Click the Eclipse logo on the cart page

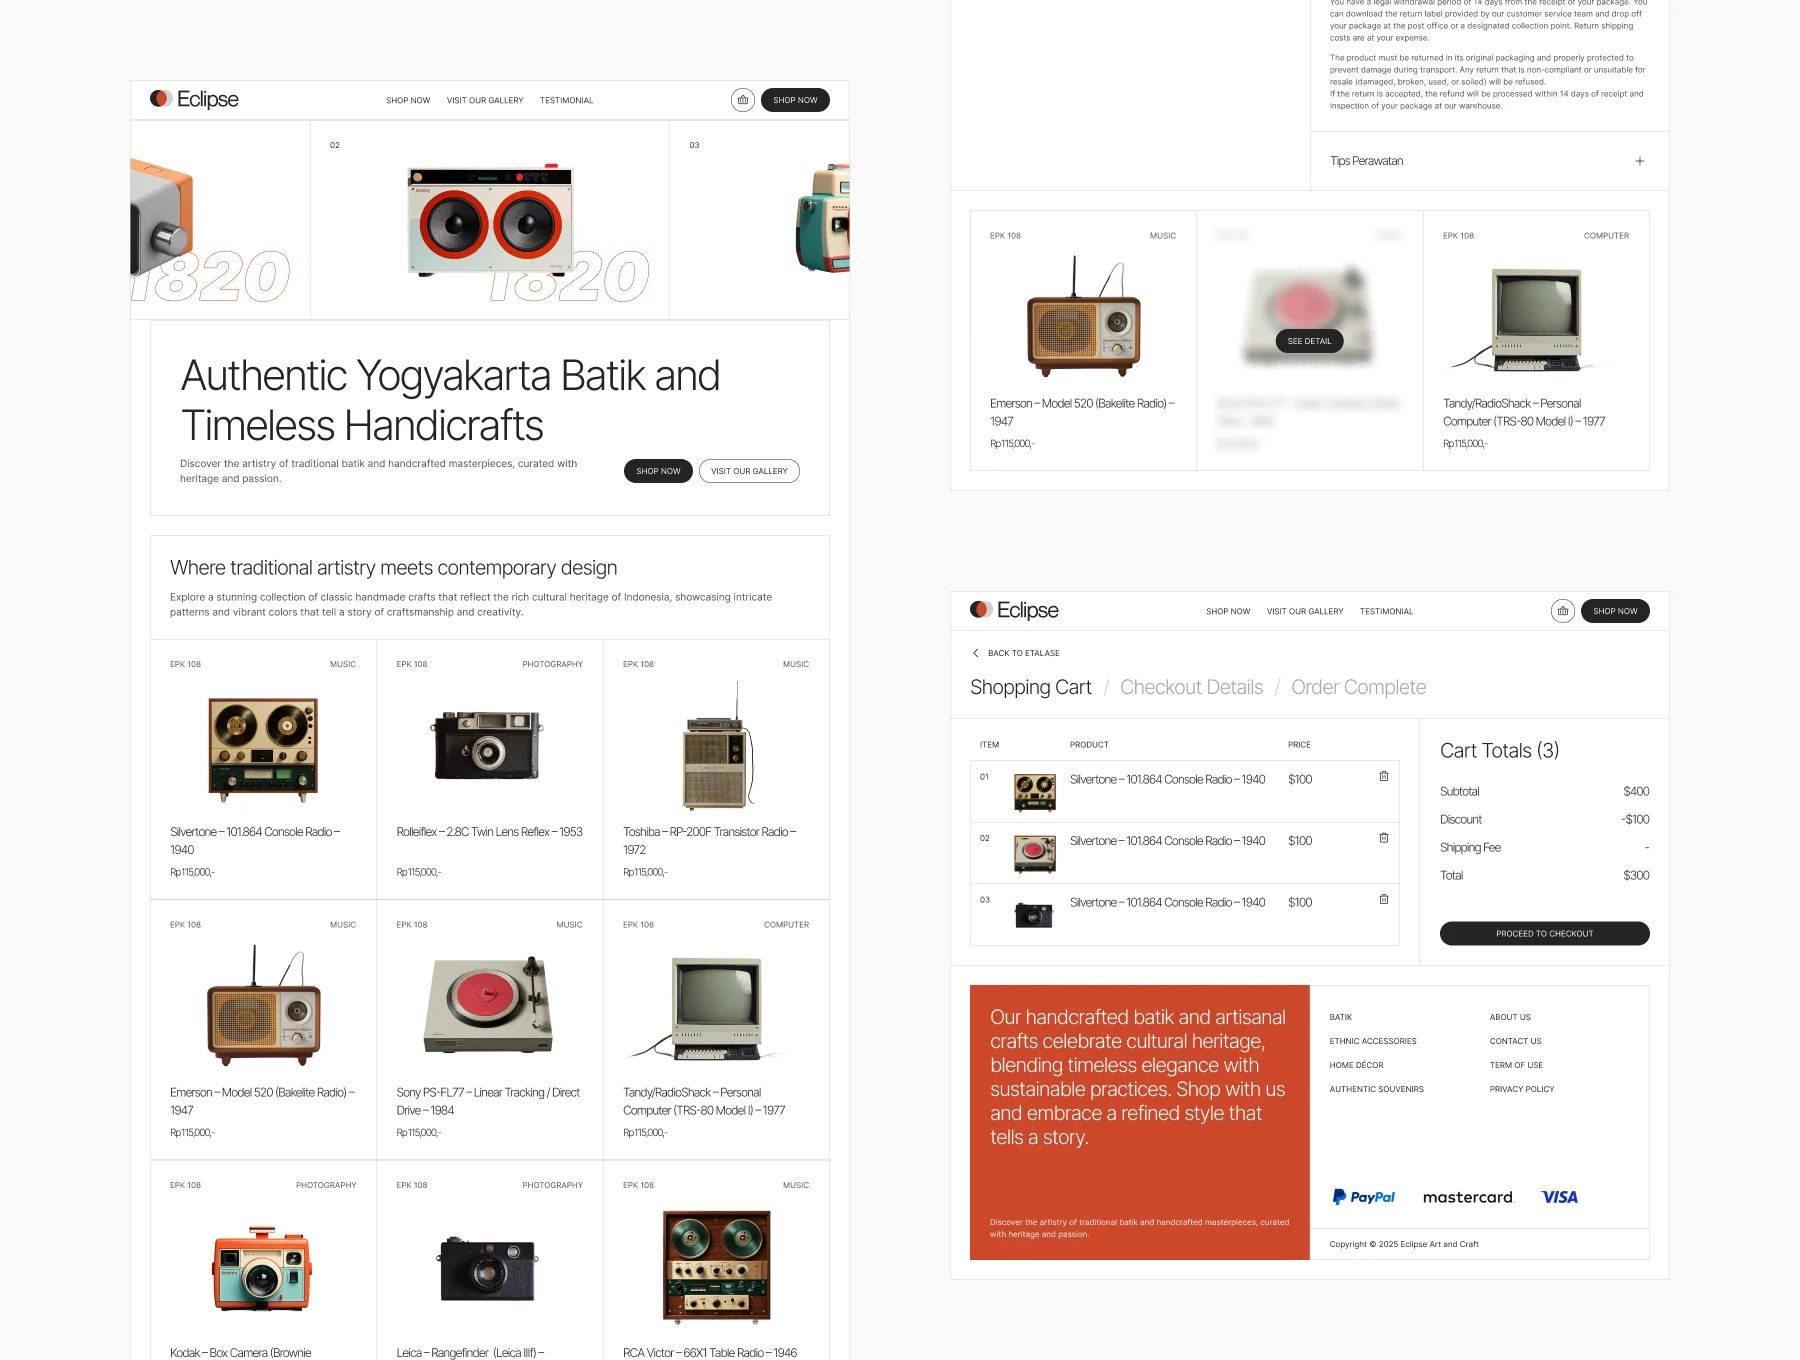(1014, 610)
